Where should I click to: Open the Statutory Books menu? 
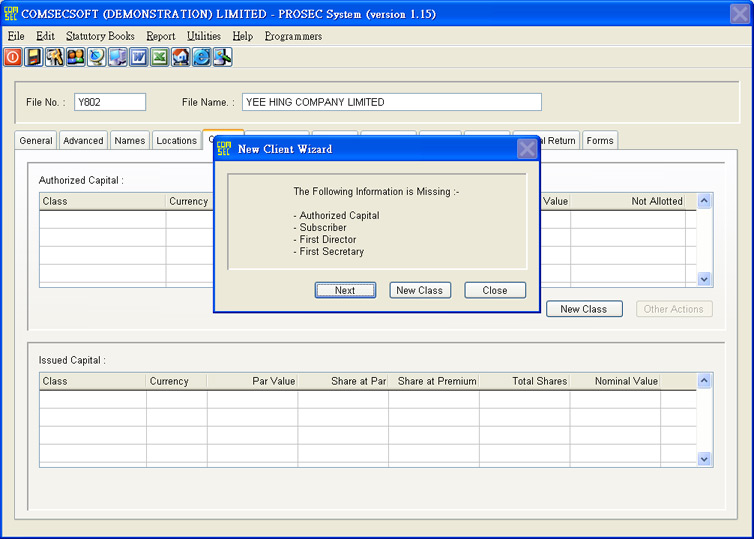100,36
